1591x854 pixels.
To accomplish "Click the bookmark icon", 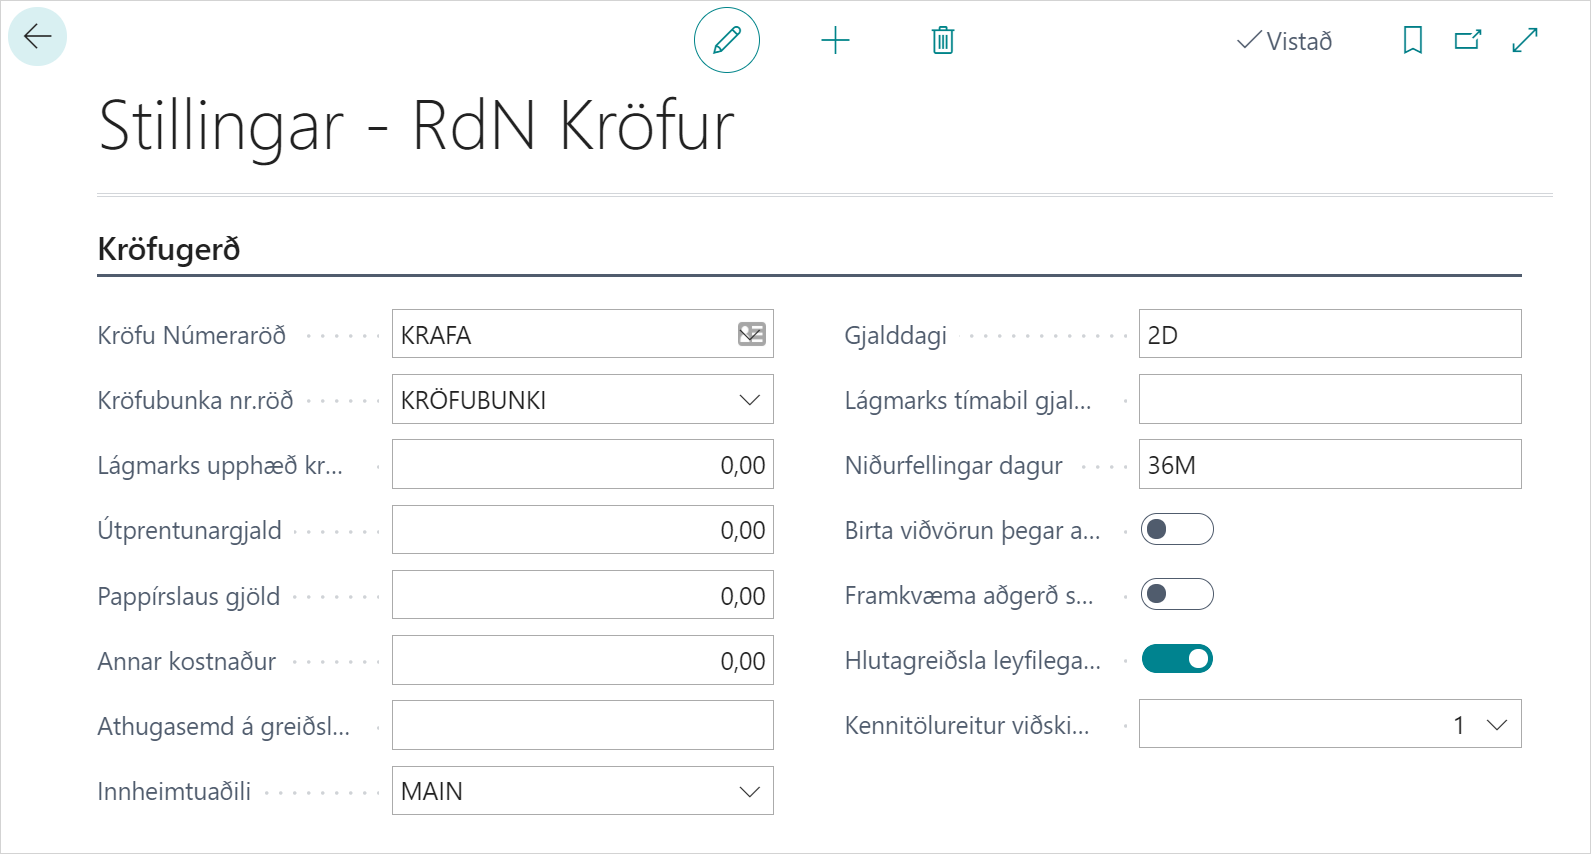I will click(1412, 40).
